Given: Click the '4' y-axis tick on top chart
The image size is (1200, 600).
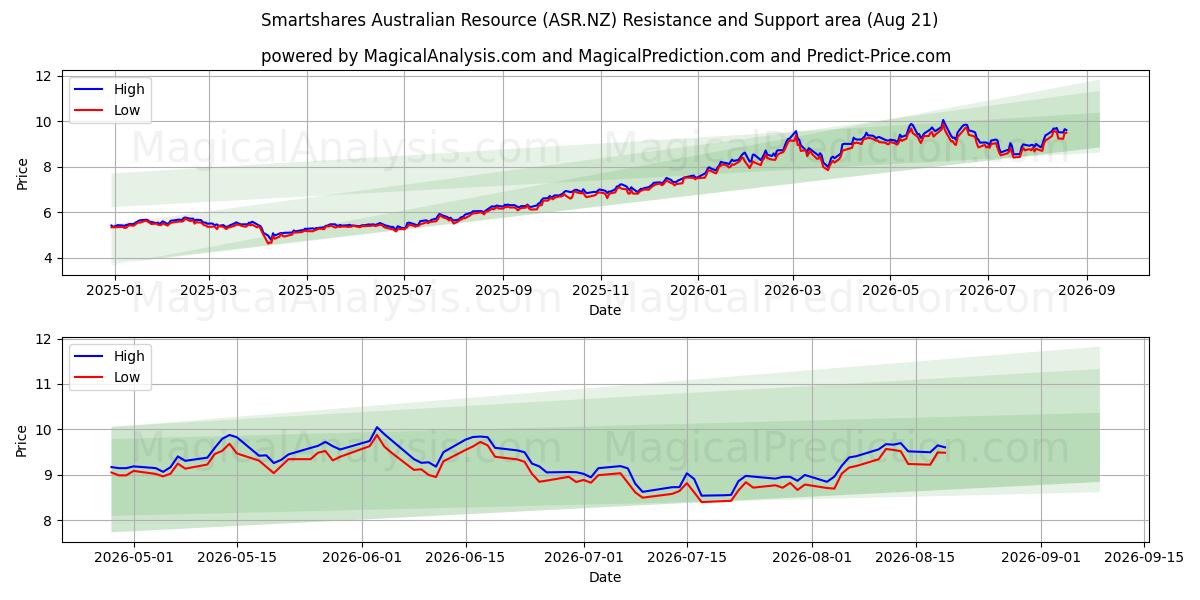Looking at the screenshot, I should (47, 258).
